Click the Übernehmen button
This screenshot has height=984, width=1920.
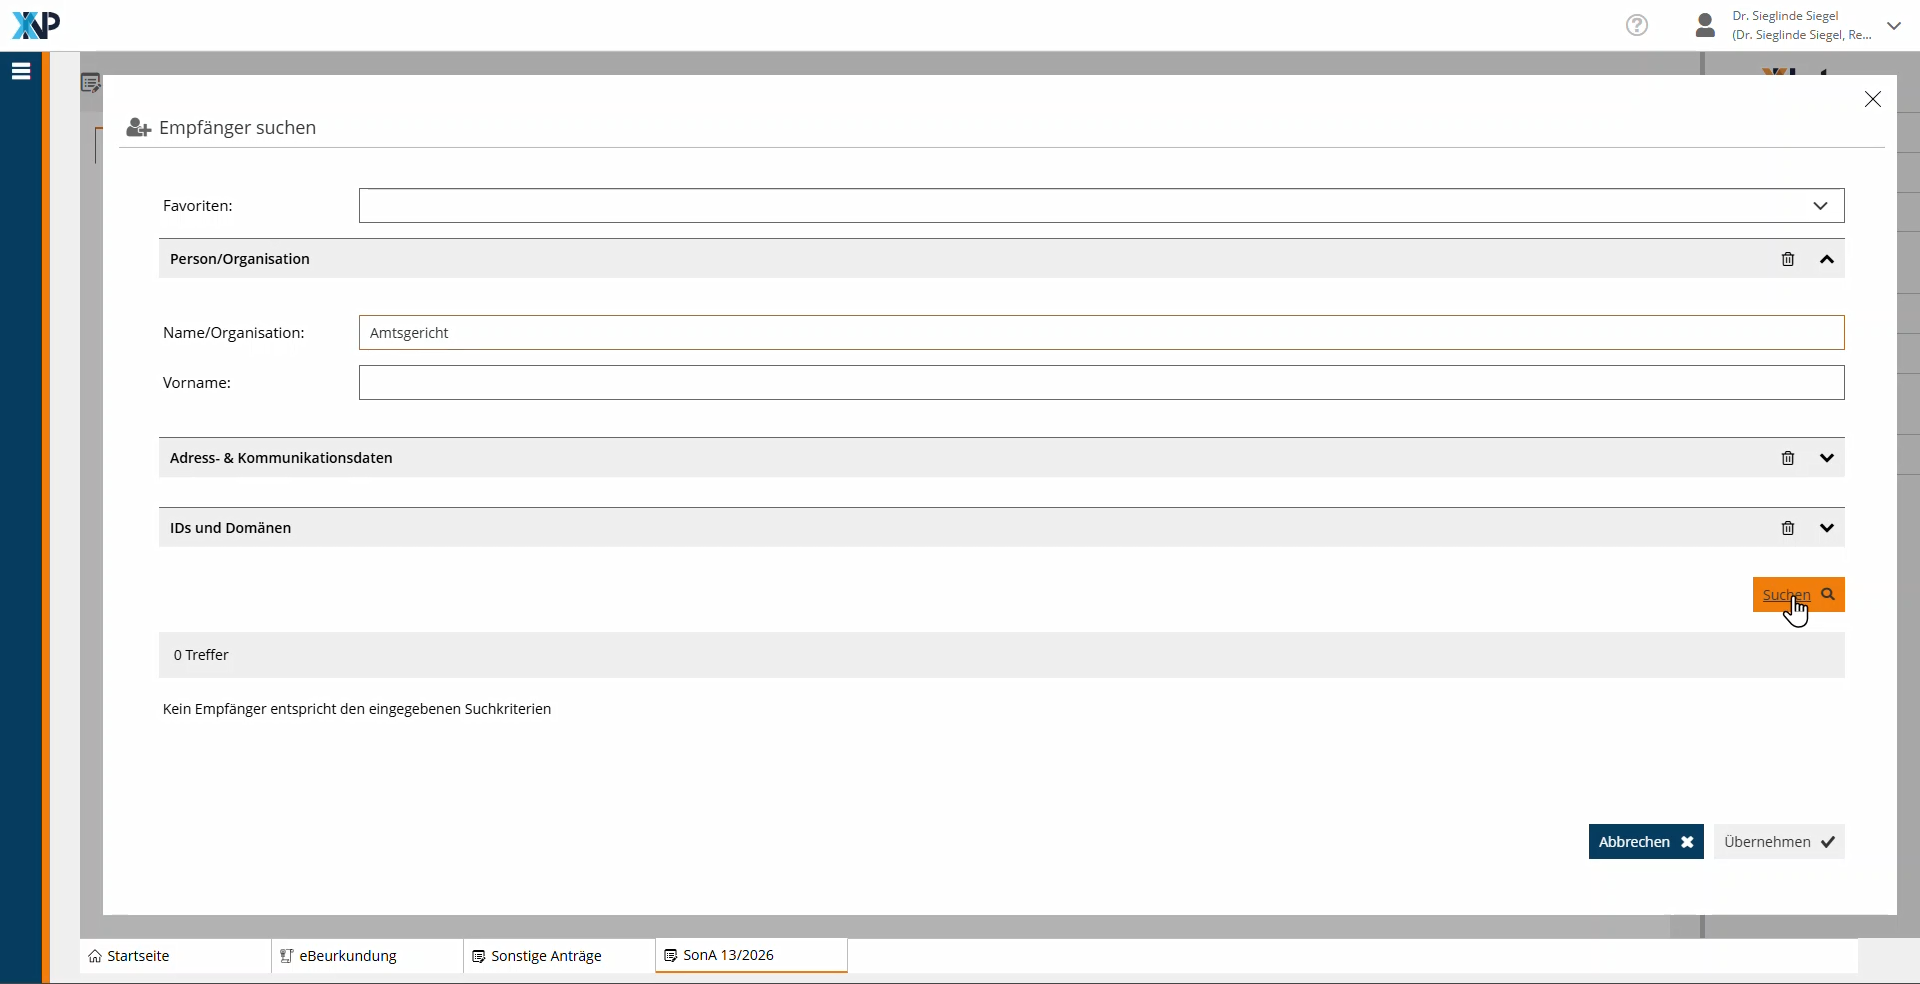pos(1778,842)
